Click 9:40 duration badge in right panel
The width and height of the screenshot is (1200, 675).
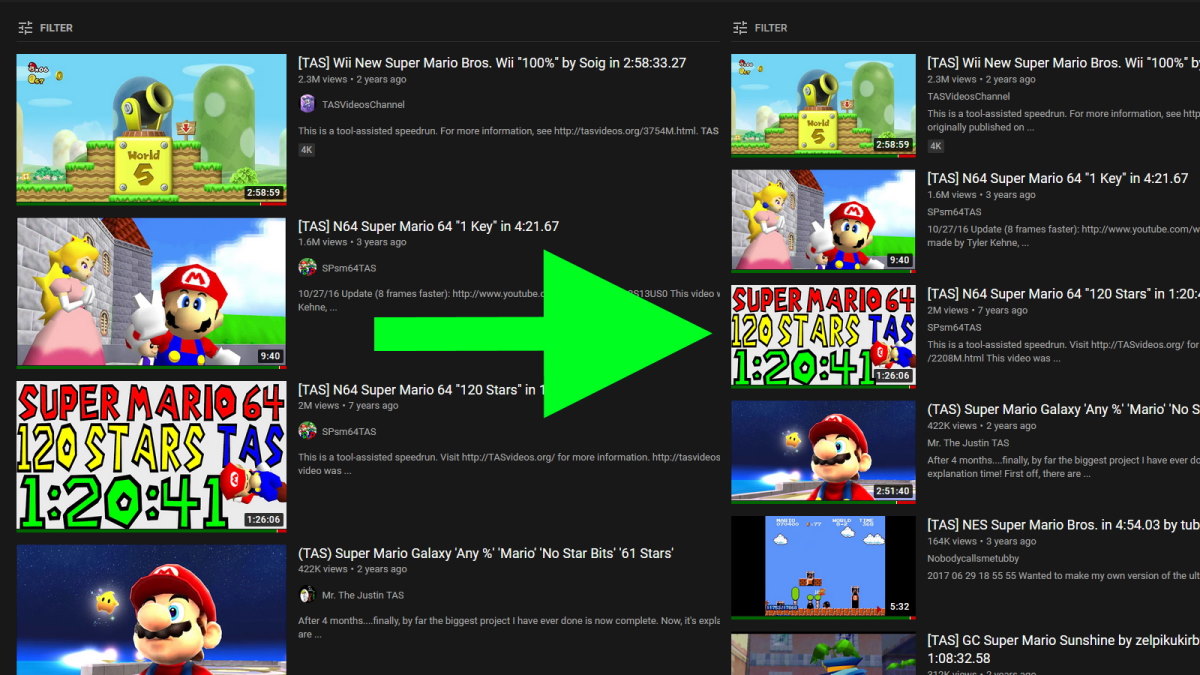pyautogui.click(x=900, y=260)
